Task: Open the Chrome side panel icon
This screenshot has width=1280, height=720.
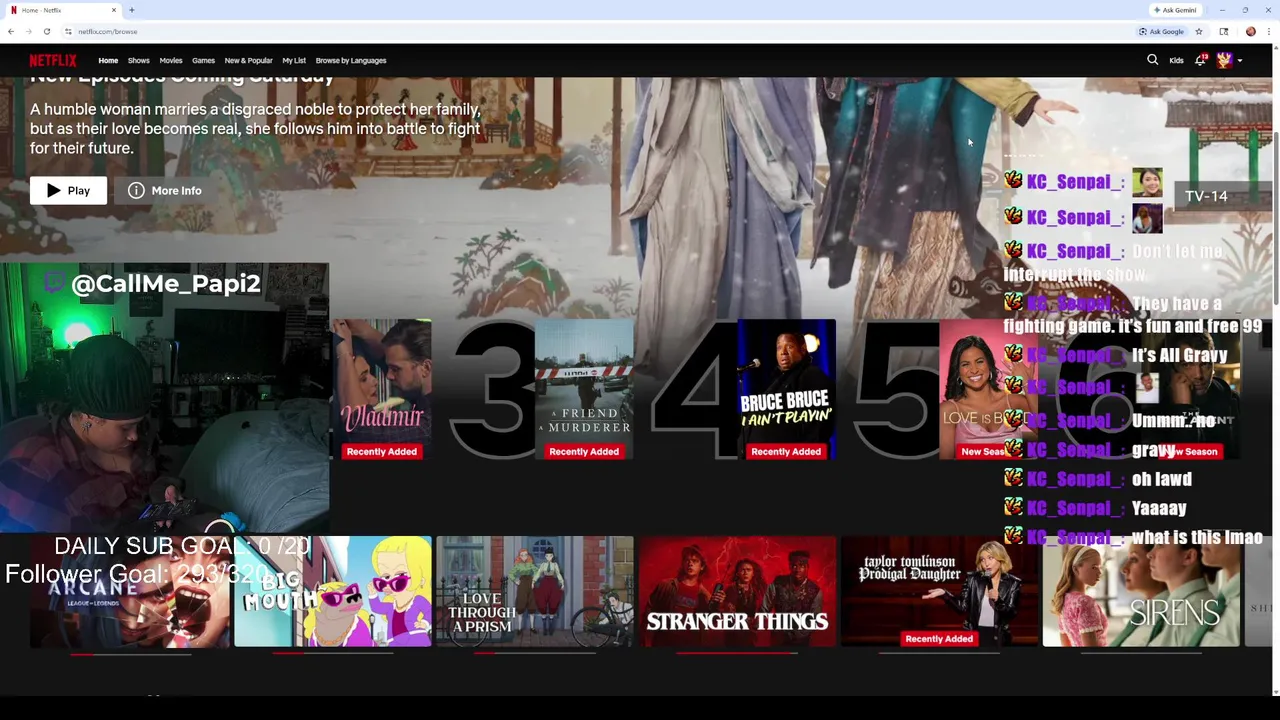Action: pos(1223,31)
